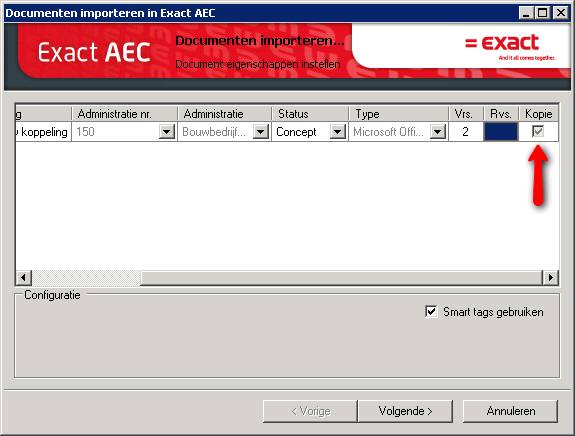Disable Smart tags gebruiken checkbox
This screenshot has width=575, height=436.
click(431, 312)
